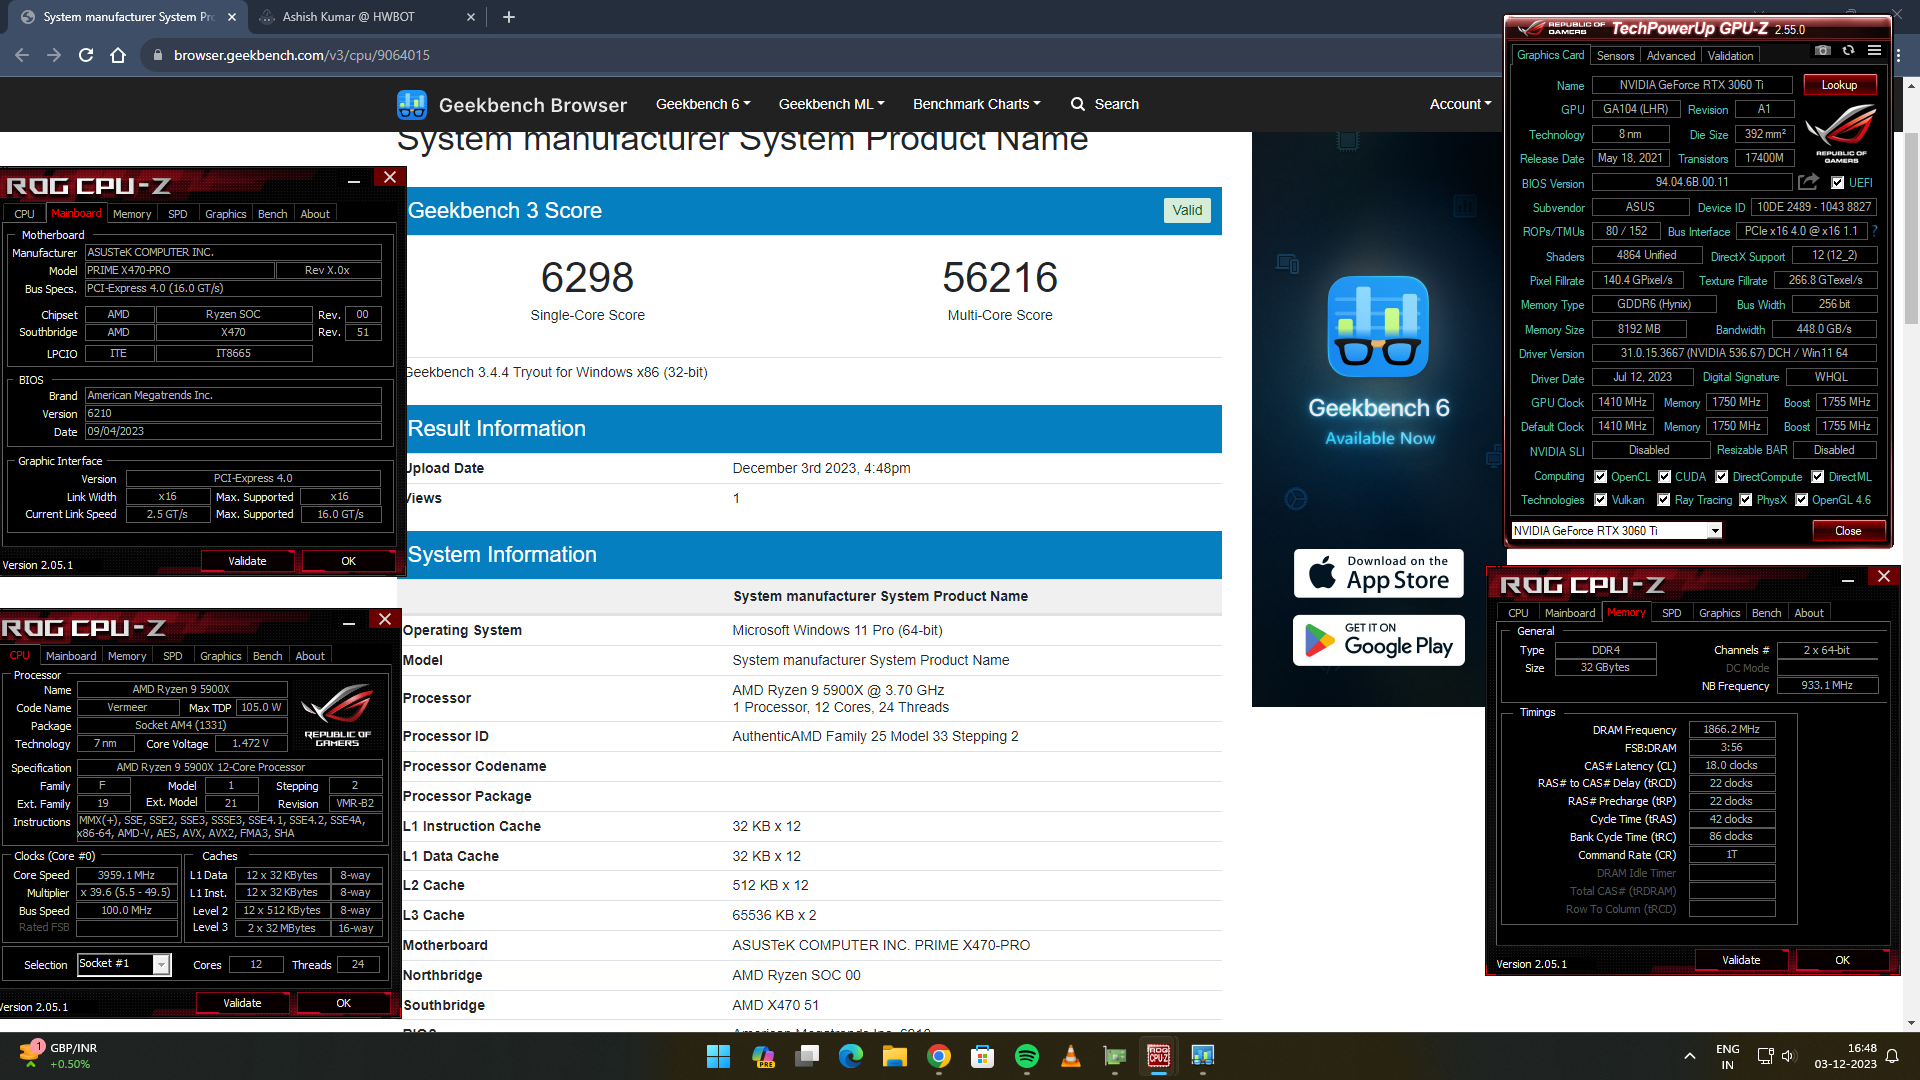Click OK in CPU-Z Mainboard window
The width and height of the screenshot is (1920, 1080).
(348, 561)
